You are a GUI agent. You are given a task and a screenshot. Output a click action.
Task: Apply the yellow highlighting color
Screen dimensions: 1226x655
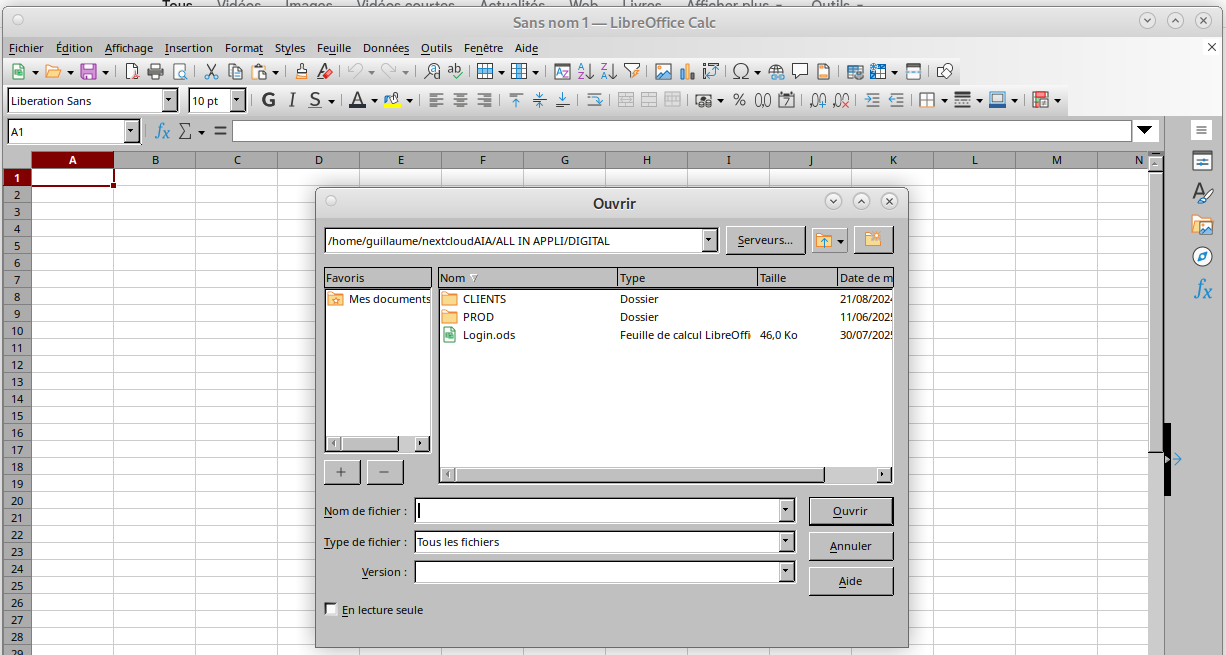pos(391,100)
